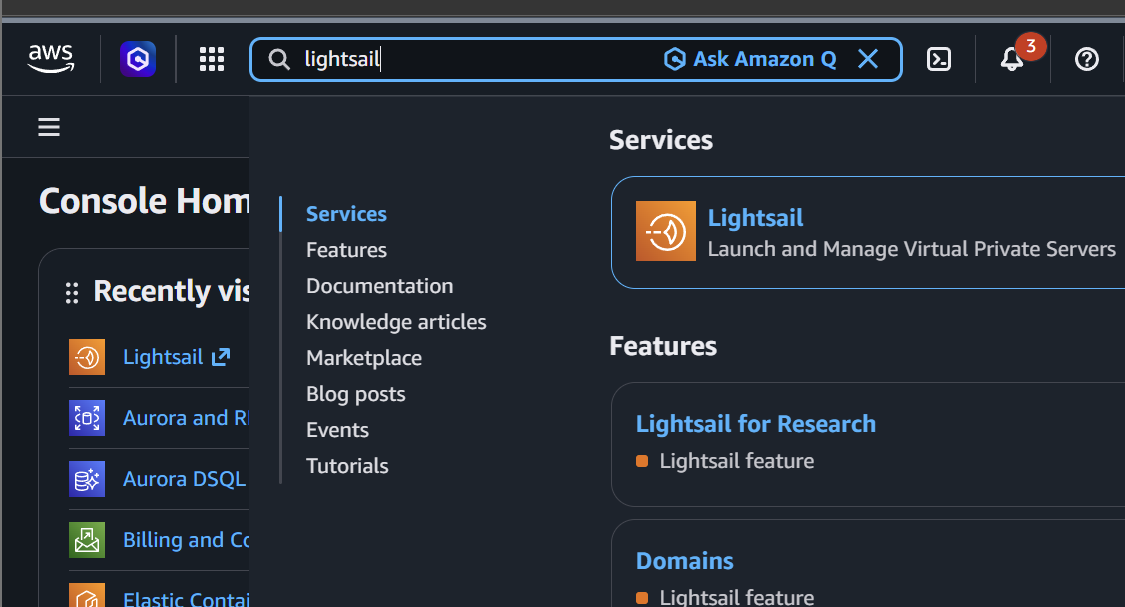Image resolution: width=1125 pixels, height=607 pixels.
Task: Click the Recently visited drag handle
Action: tap(72, 293)
